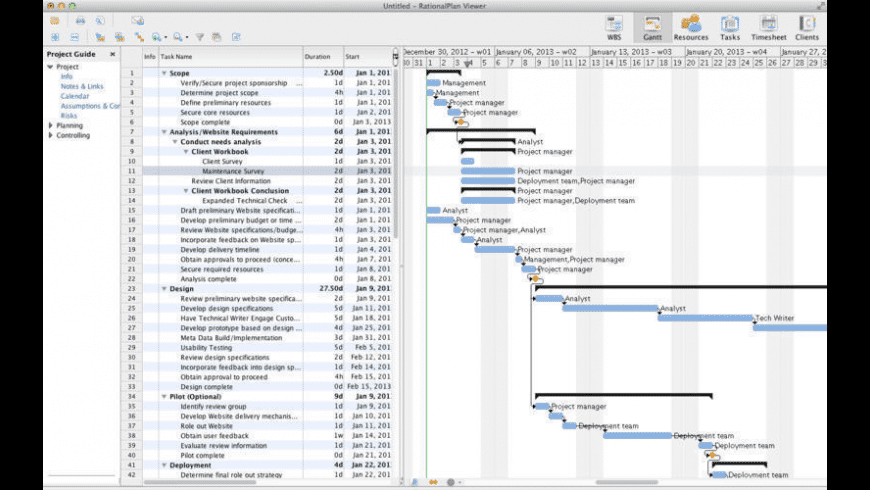Open Notes & Links in Project Guide
The image size is (870, 490).
tap(81, 86)
